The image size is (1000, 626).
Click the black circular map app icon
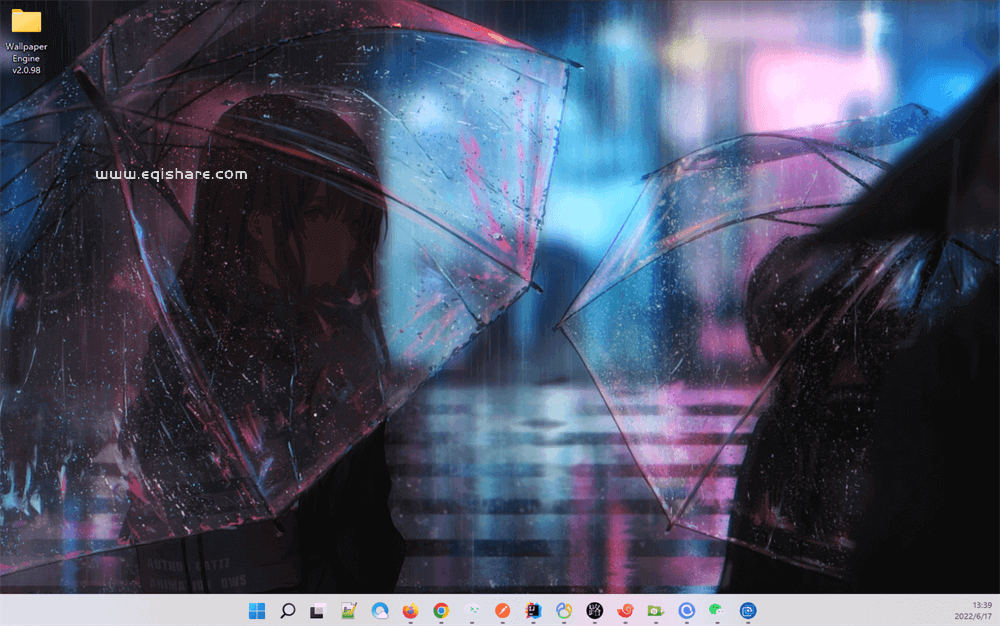click(594, 611)
